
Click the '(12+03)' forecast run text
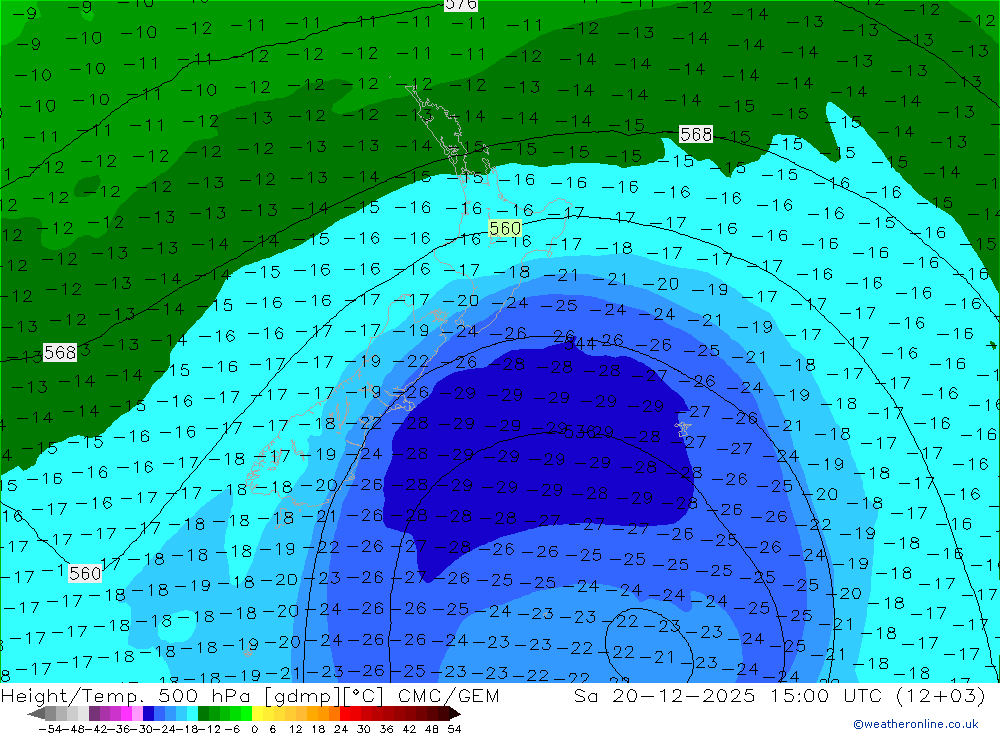pos(941,696)
